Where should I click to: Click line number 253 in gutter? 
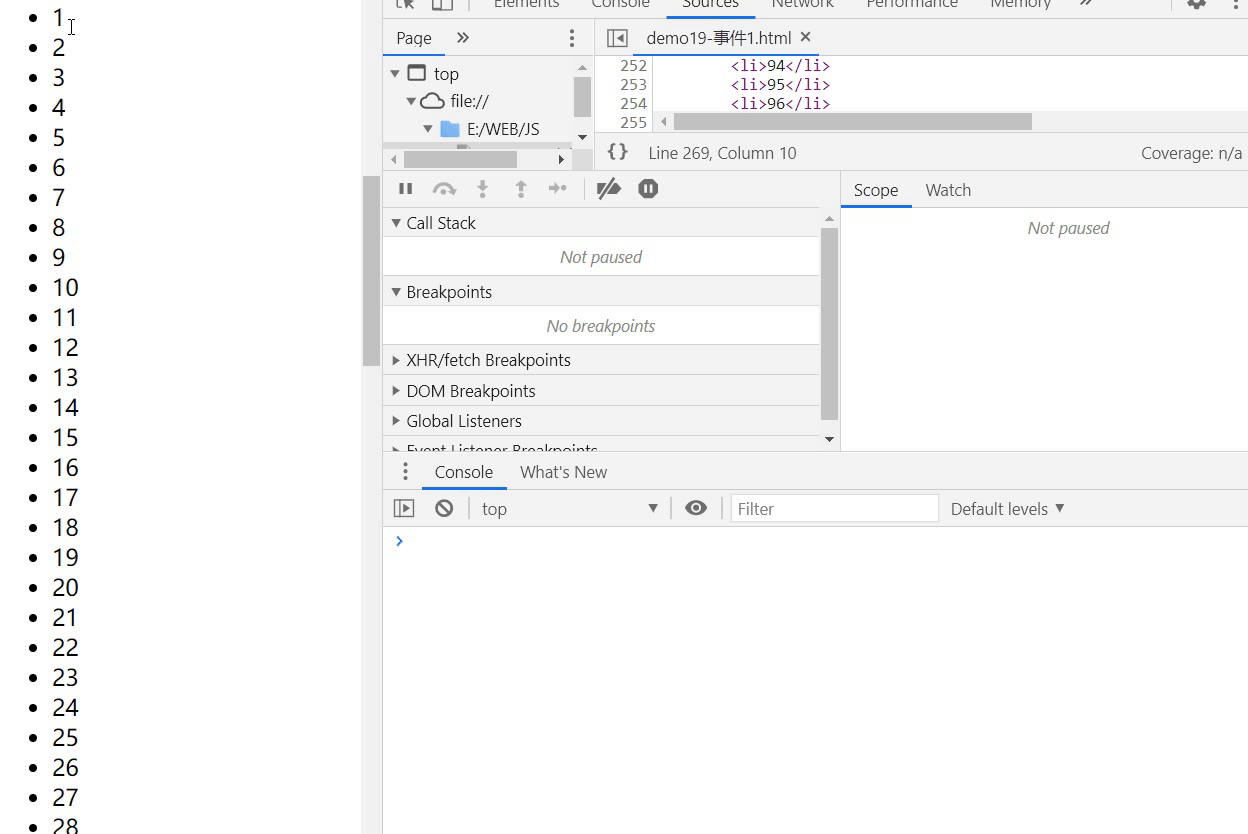pos(633,84)
